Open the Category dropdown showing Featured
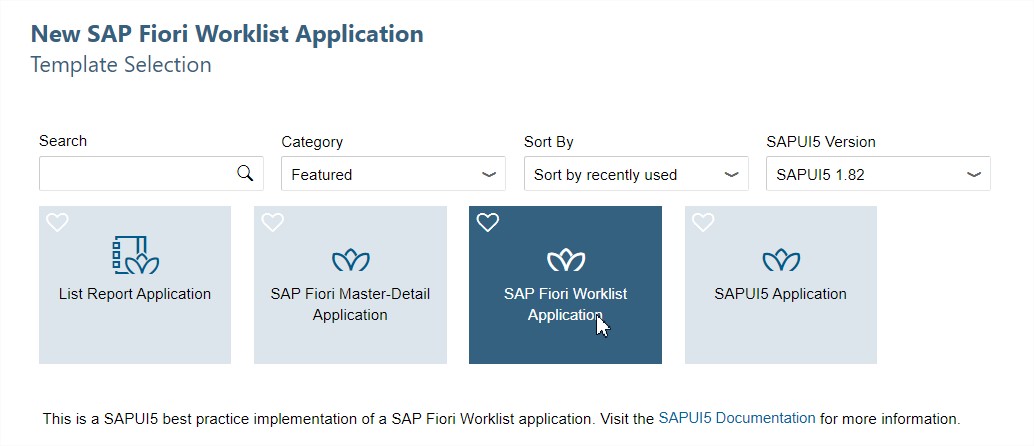Image resolution: width=1034 pixels, height=446 pixels. click(393, 174)
